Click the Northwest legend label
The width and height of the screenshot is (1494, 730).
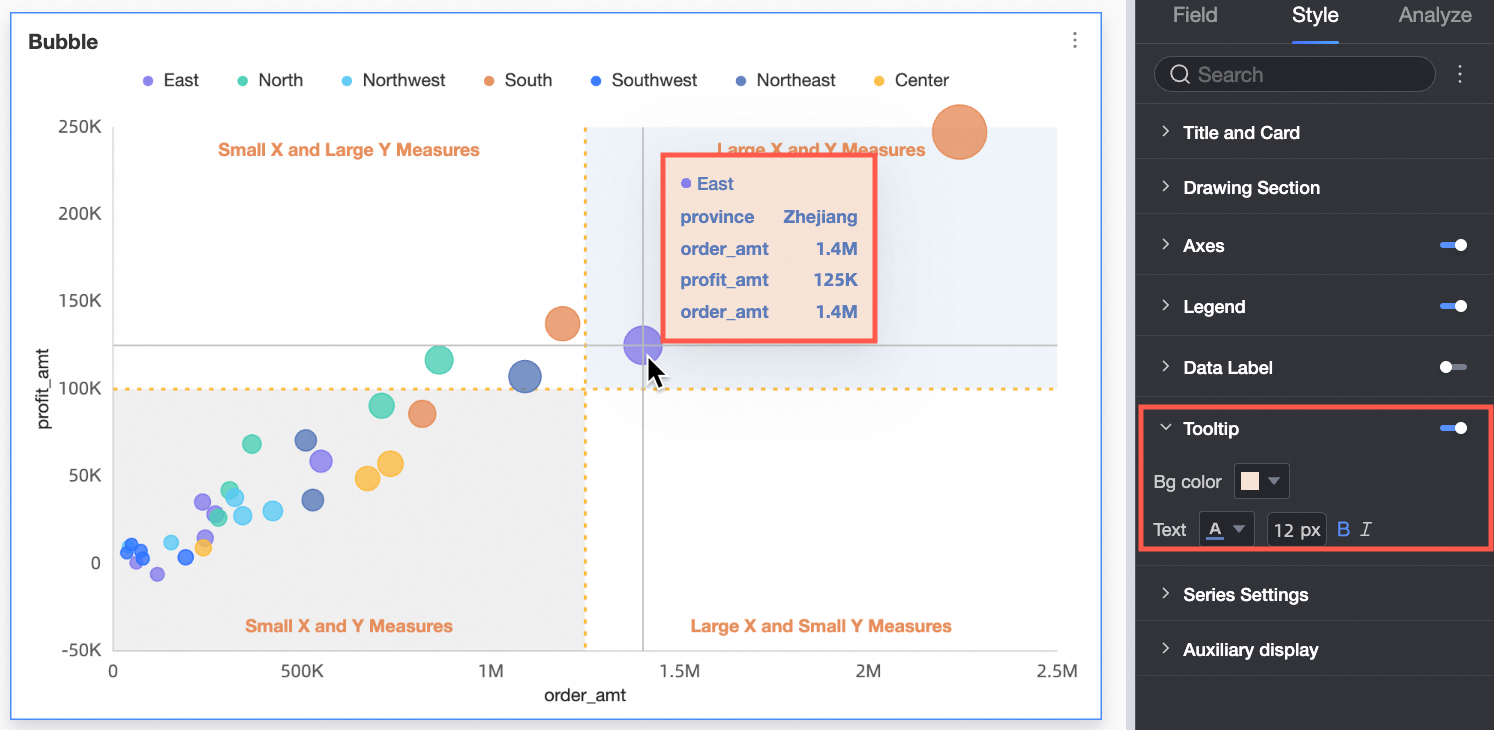pos(404,81)
